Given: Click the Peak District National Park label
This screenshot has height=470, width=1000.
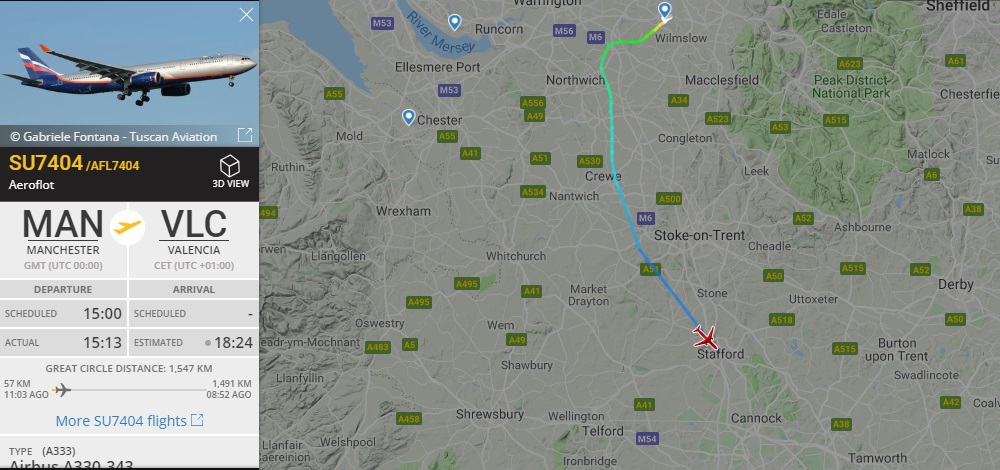Looking at the screenshot, I should [851, 87].
